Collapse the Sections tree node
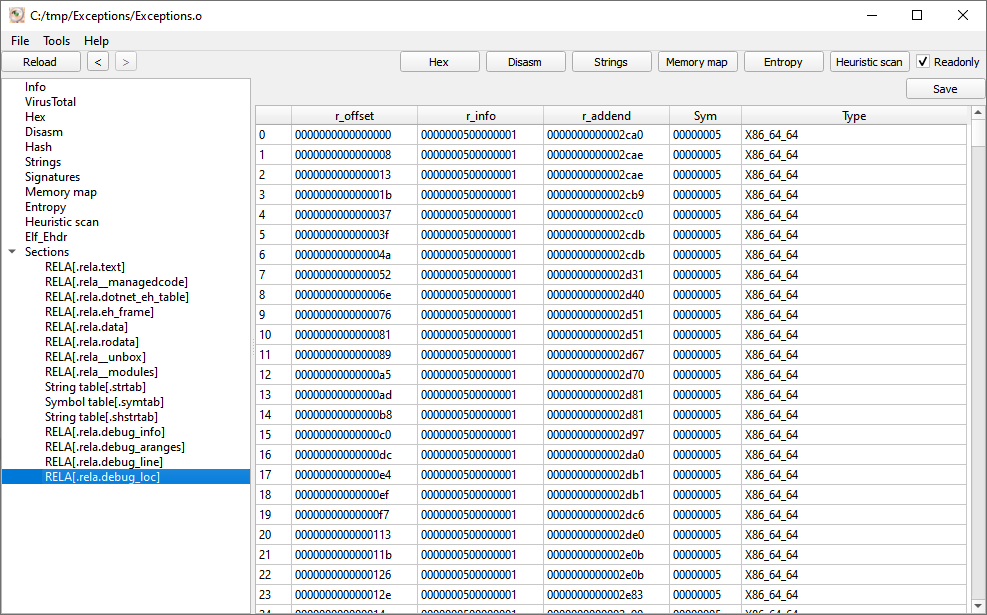987x615 pixels. [x=12, y=251]
